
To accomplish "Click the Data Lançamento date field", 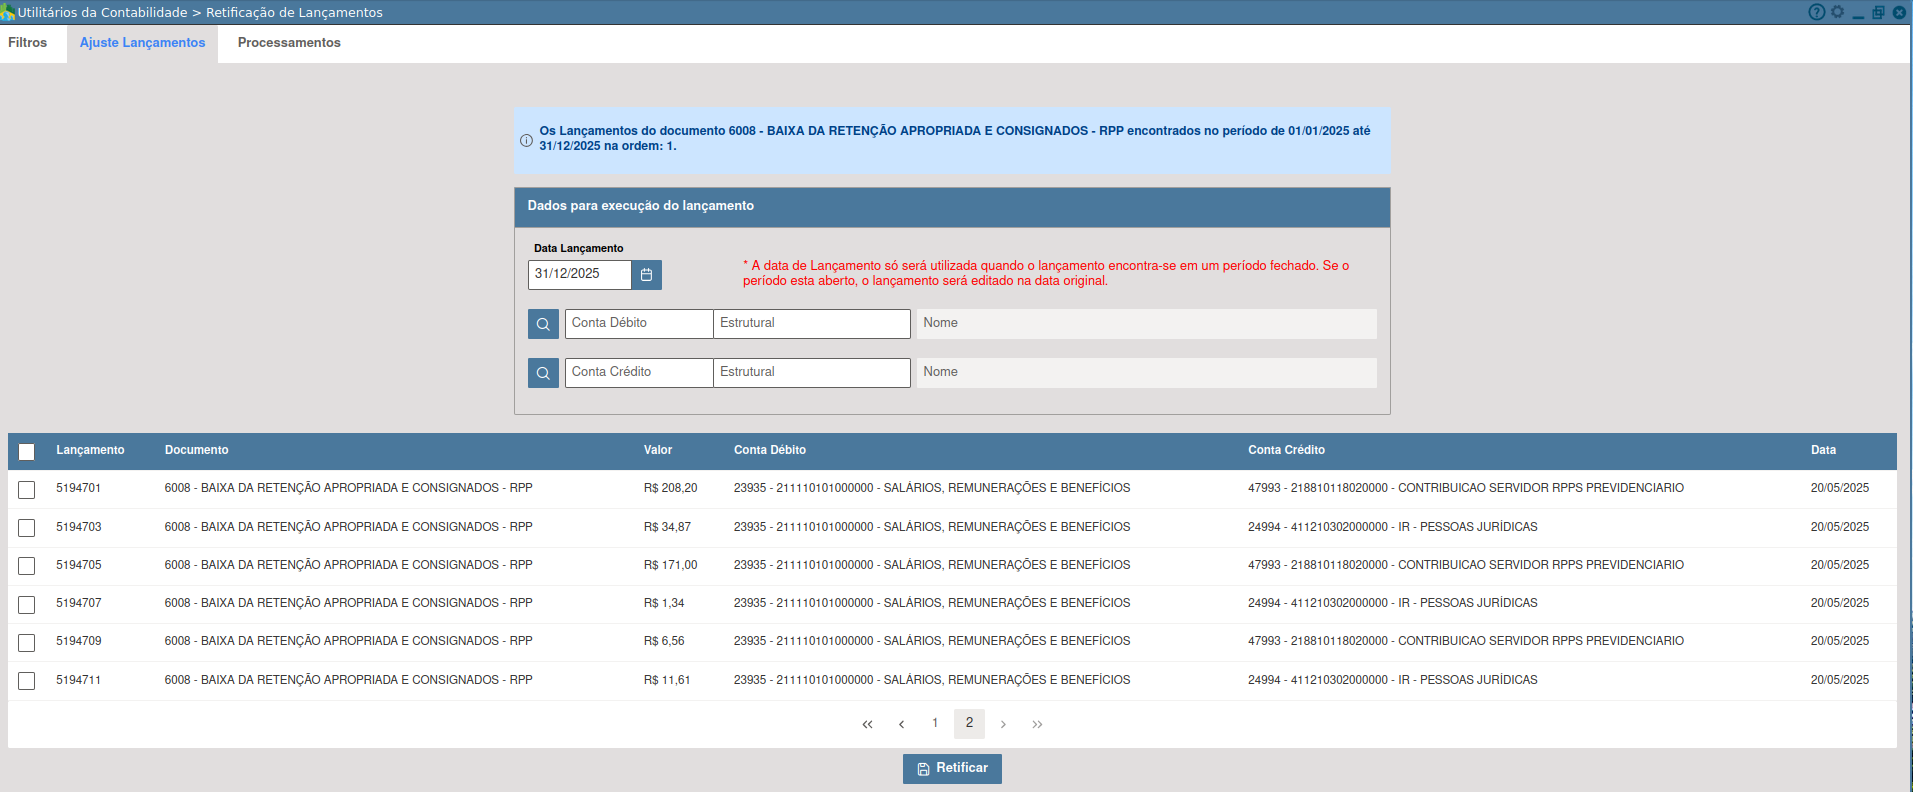I will tap(579, 275).
